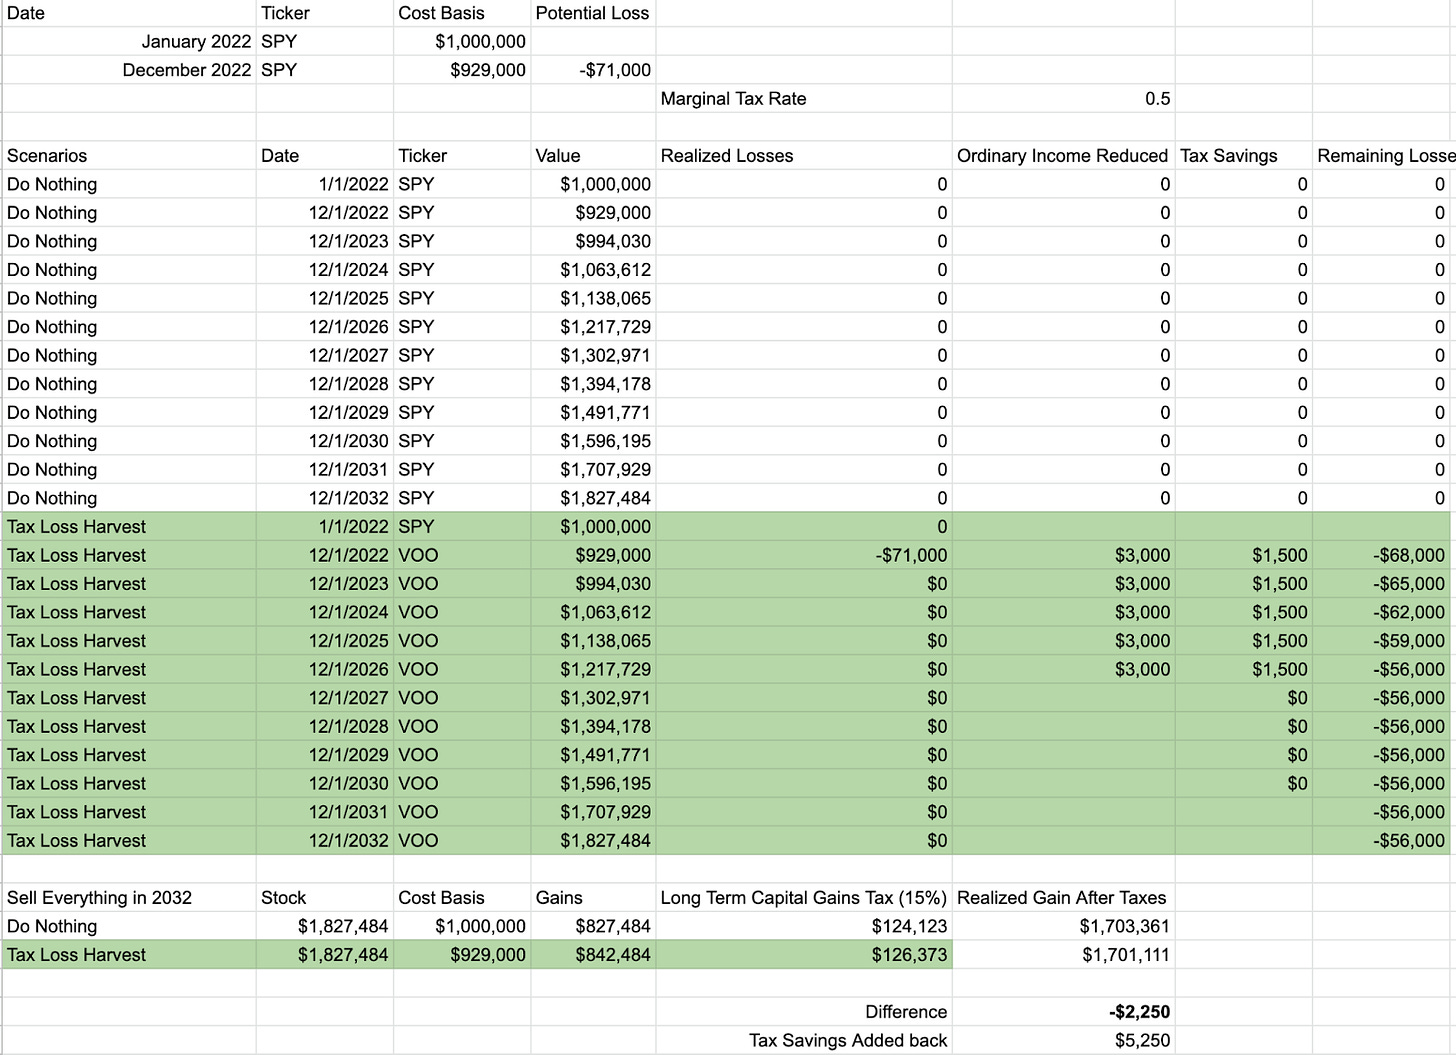The height and width of the screenshot is (1055, 1456).
Task: Select the Do Nothing 12/1/2032 date cell
Action: tap(325, 498)
